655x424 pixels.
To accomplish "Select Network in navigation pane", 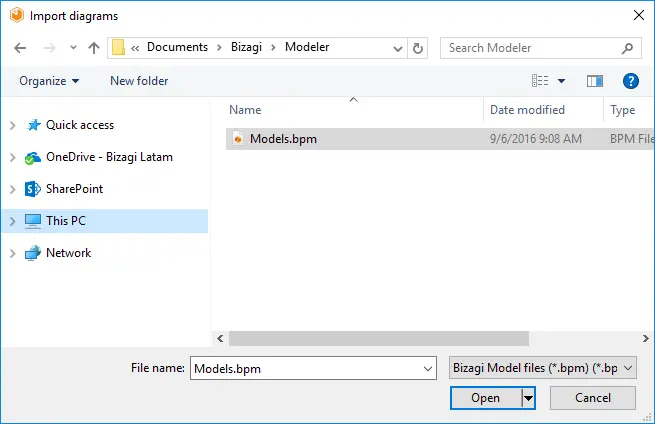I will click(x=69, y=253).
